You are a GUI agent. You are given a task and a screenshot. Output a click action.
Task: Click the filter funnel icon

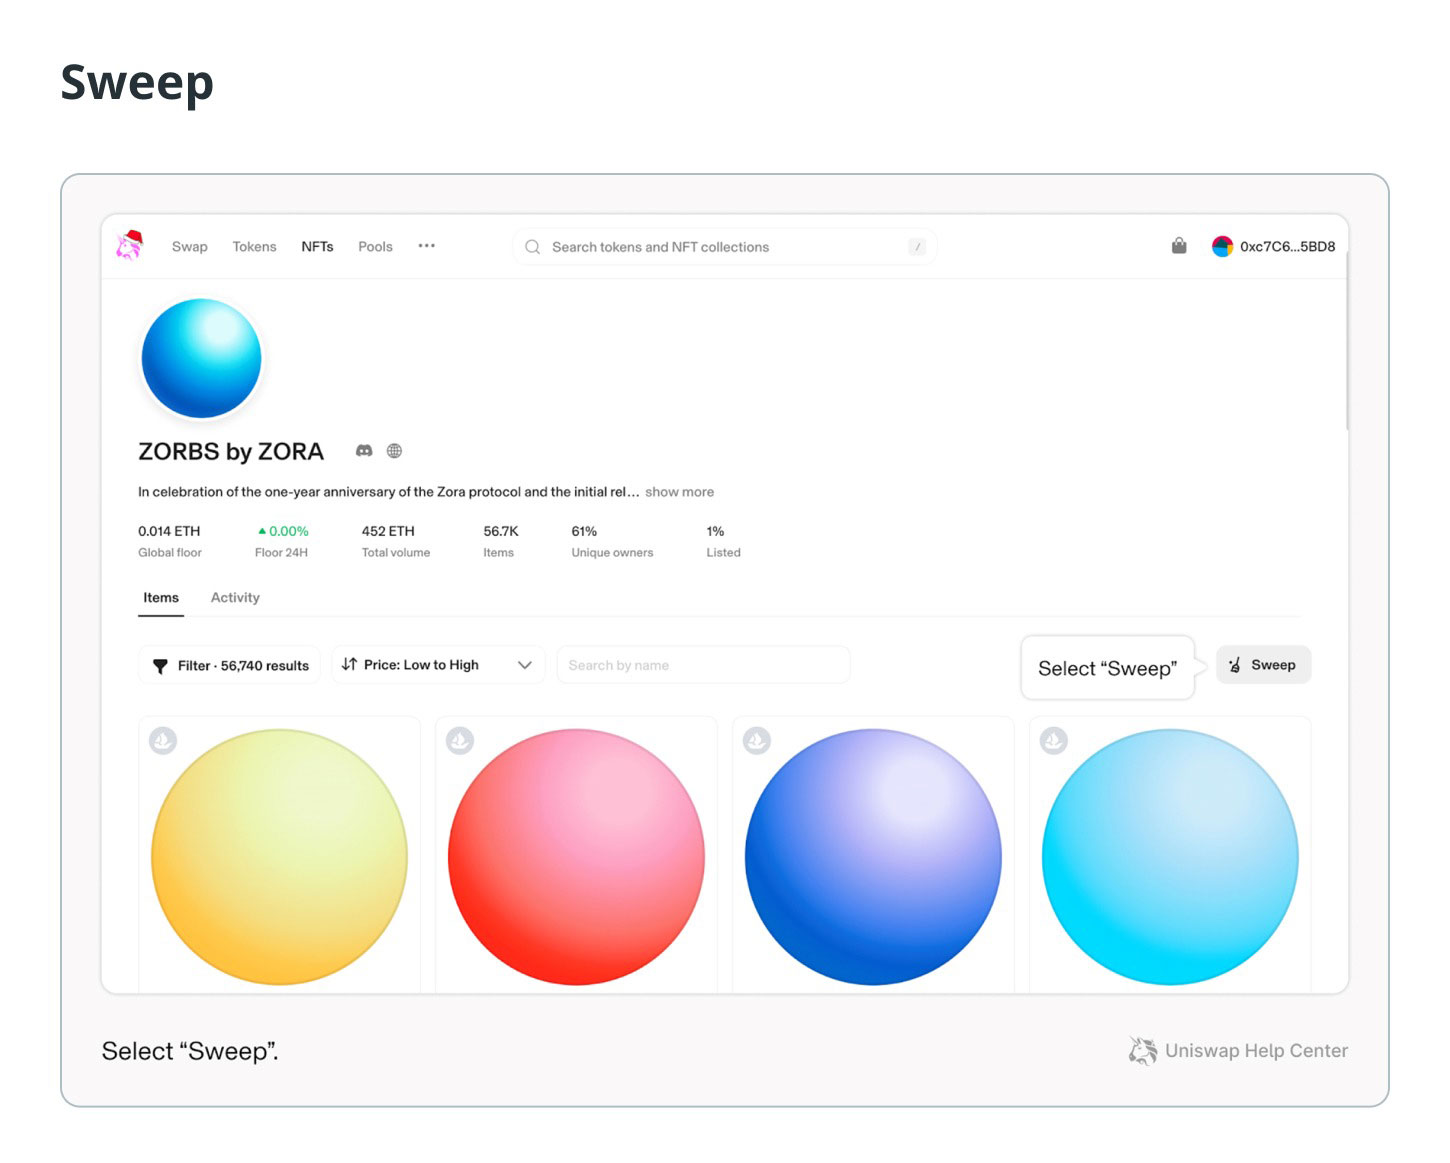160,666
